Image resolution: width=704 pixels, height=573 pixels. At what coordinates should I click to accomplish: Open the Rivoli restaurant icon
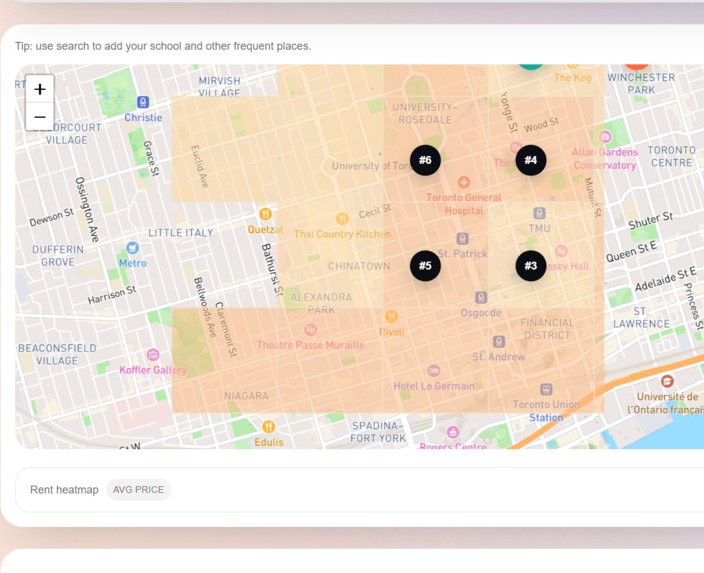pos(392,317)
